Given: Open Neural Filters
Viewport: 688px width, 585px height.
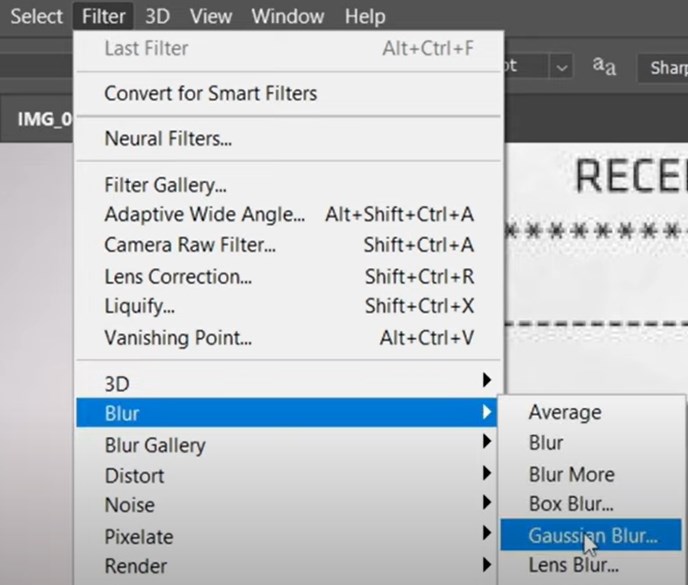Looking at the screenshot, I should point(168,139).
